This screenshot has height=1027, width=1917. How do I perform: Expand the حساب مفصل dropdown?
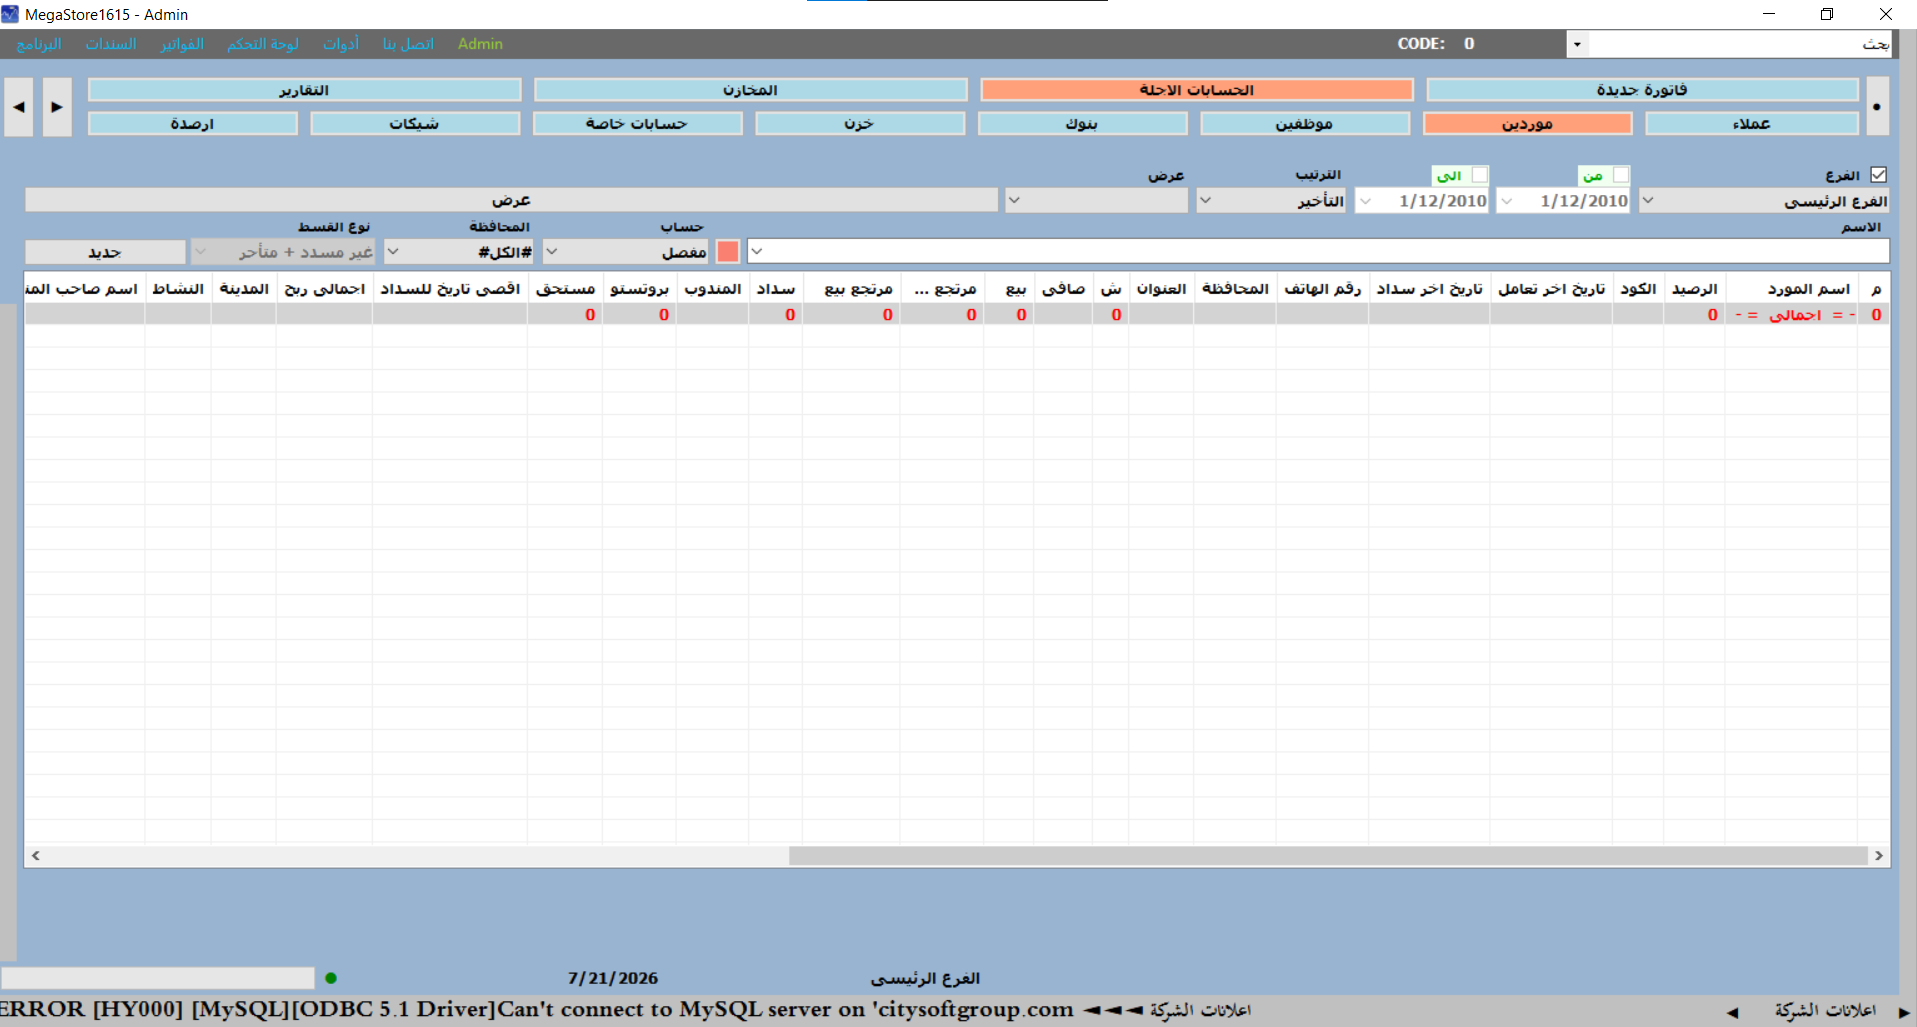click(x=551, y=252)
